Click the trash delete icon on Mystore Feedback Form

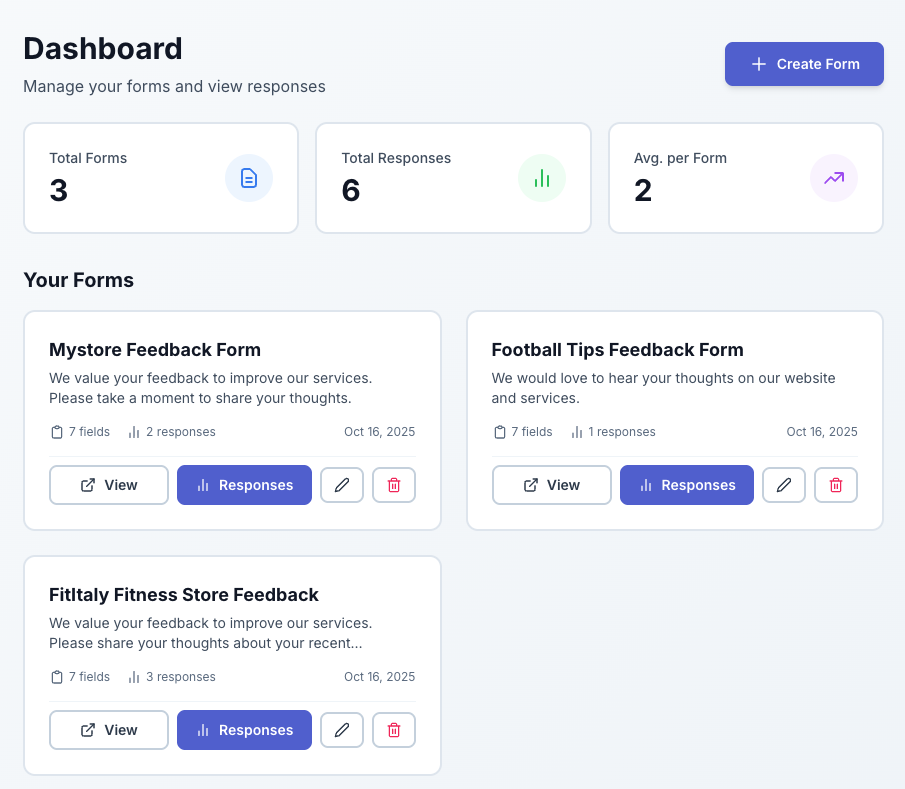point(394,484)
